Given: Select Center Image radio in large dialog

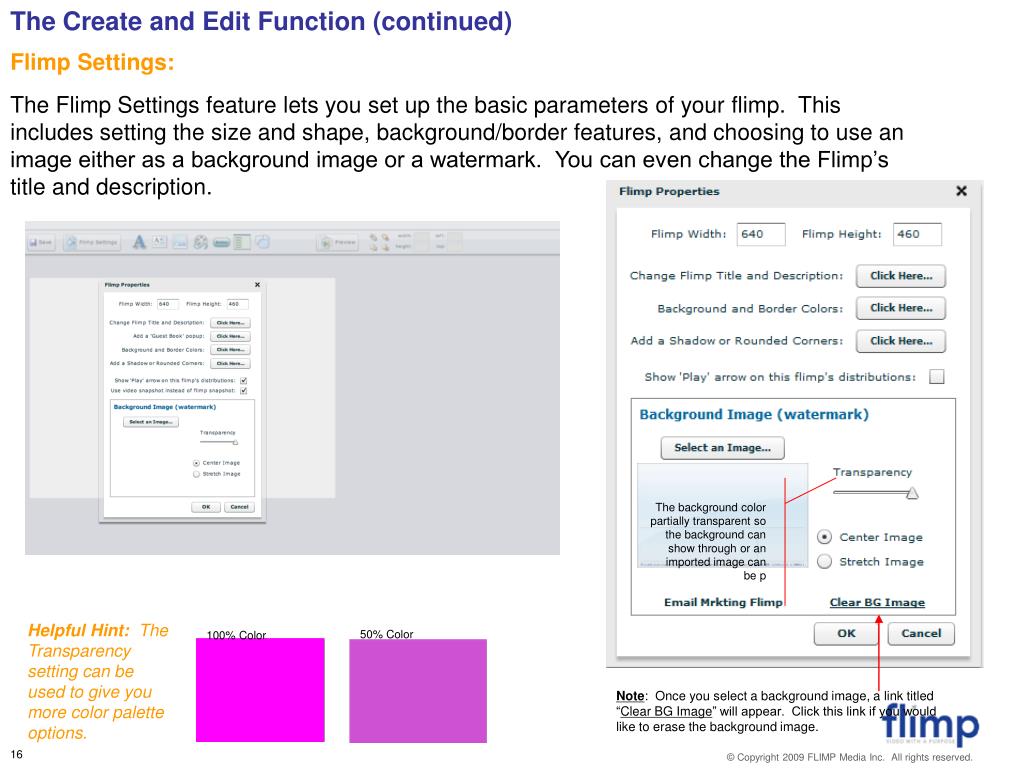Looking at the screenshot, I should (825, 537).
